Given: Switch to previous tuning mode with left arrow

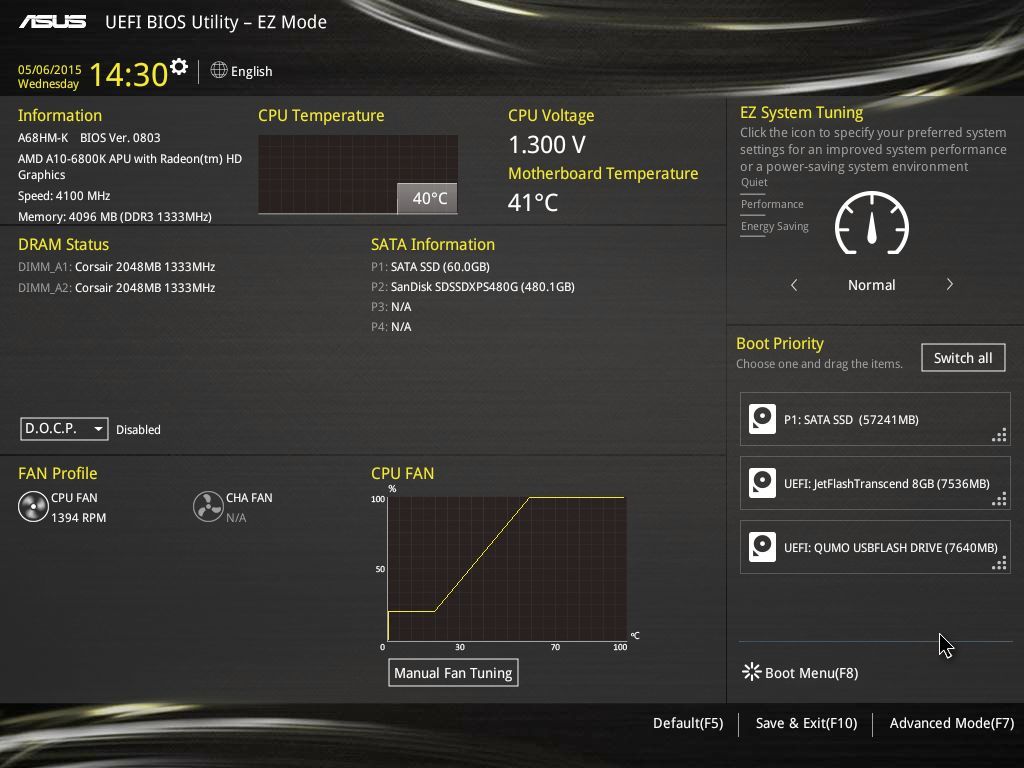Looking at the screenshot, I should point(793,285).
